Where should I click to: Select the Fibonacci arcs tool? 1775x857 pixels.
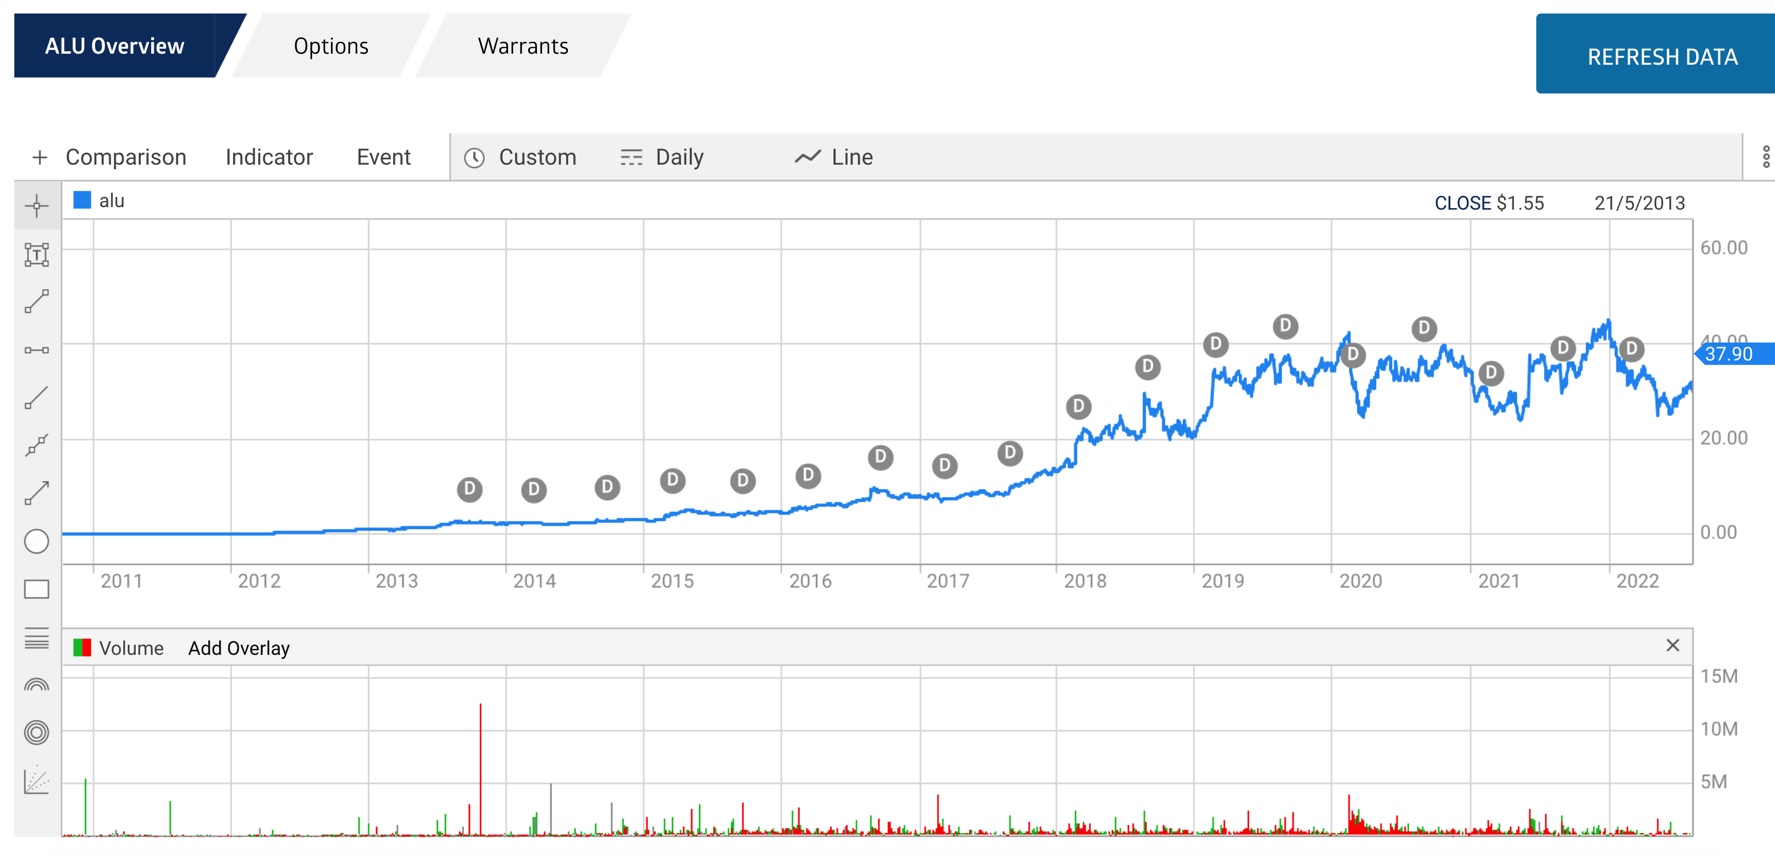37,685
